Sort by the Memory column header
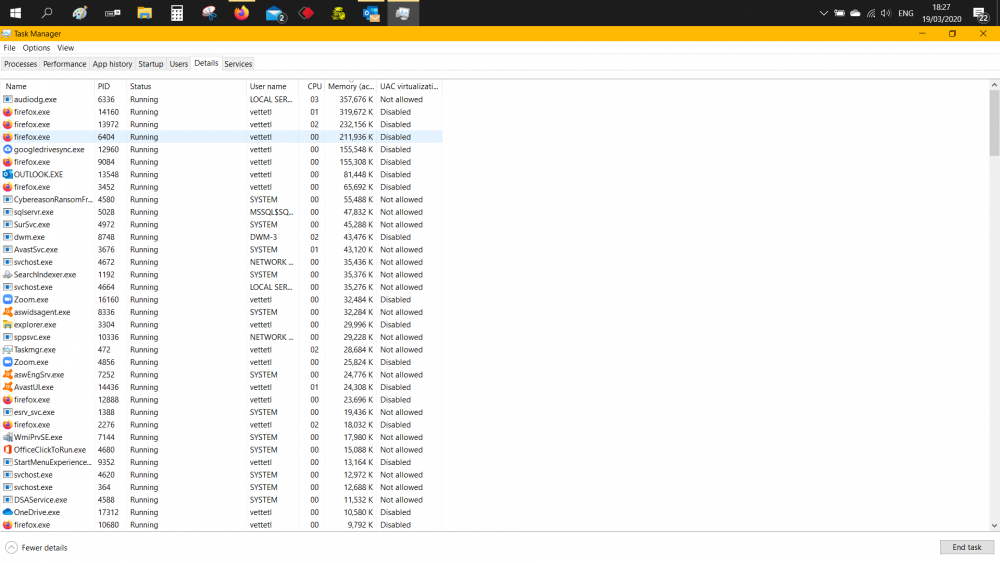The width and height of the screenshot is (1000, 563). pyautogui.click(x=350, y=86)
